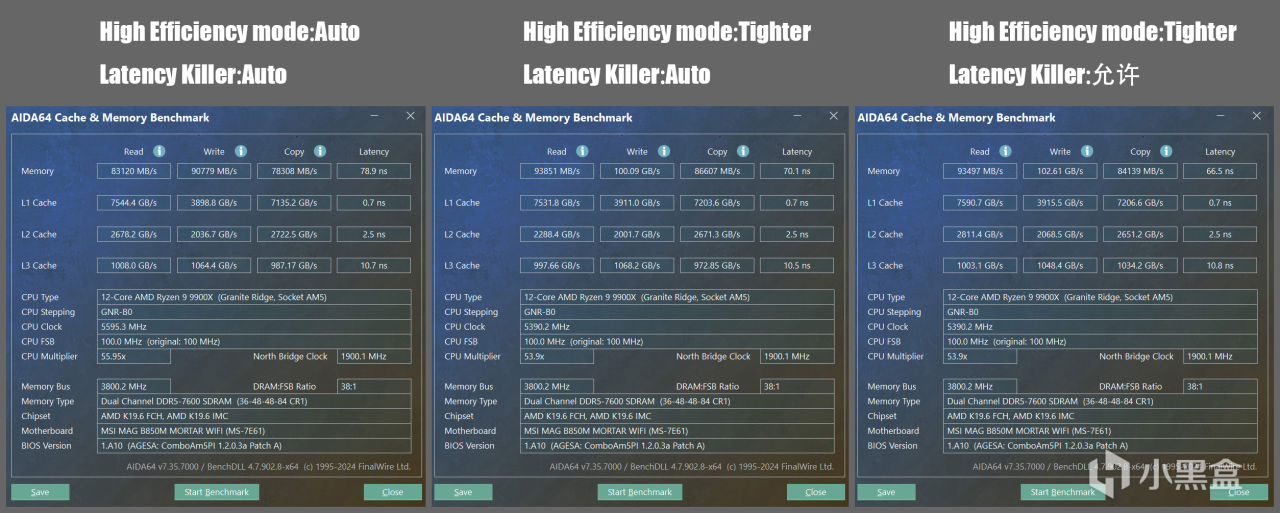Click L2 cache read 2811.4 GB/s
Viewport: 1280px width, 513px height.
coord(980,235)
